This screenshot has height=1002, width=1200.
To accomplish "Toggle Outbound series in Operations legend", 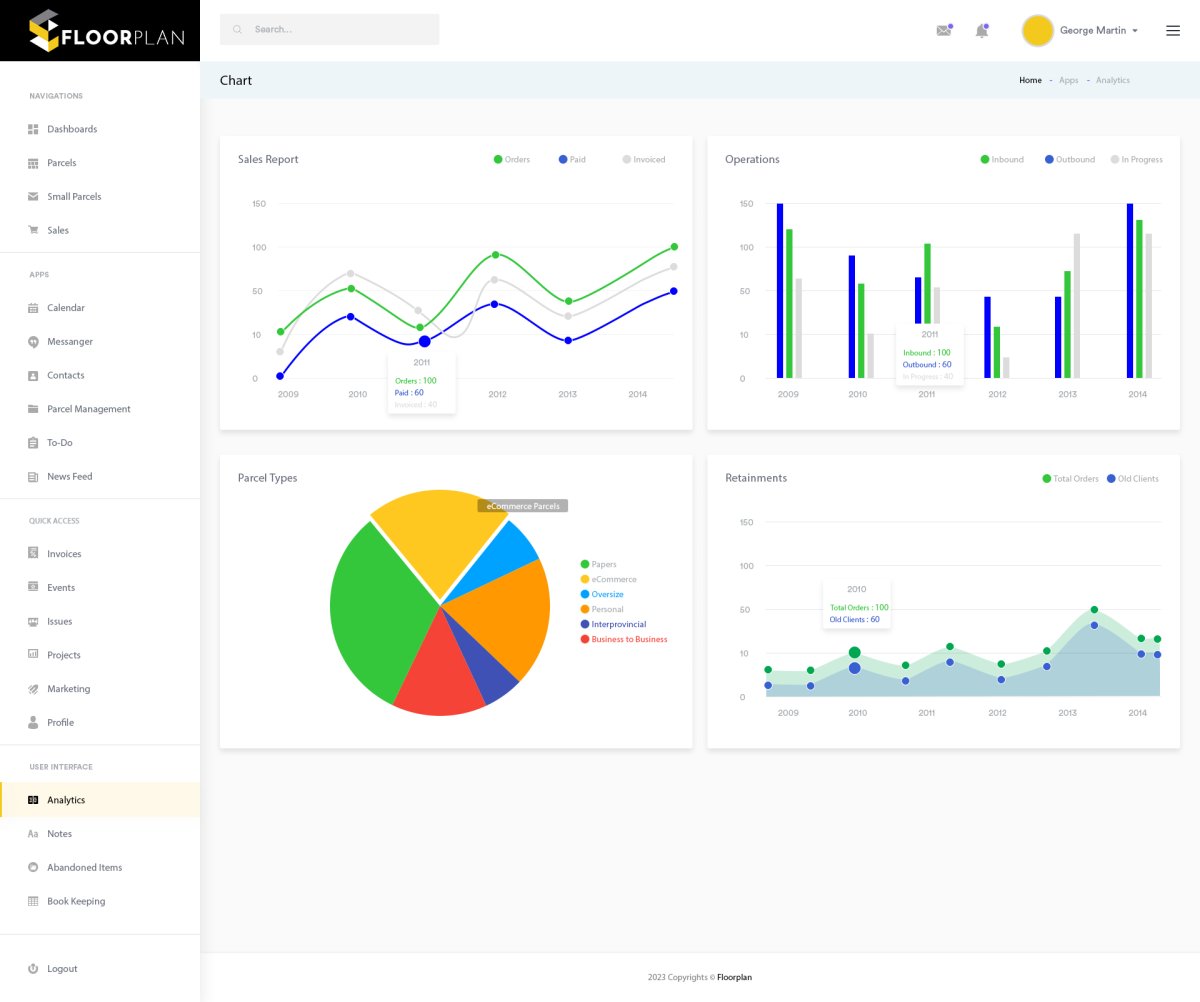I will (1069, 160).
